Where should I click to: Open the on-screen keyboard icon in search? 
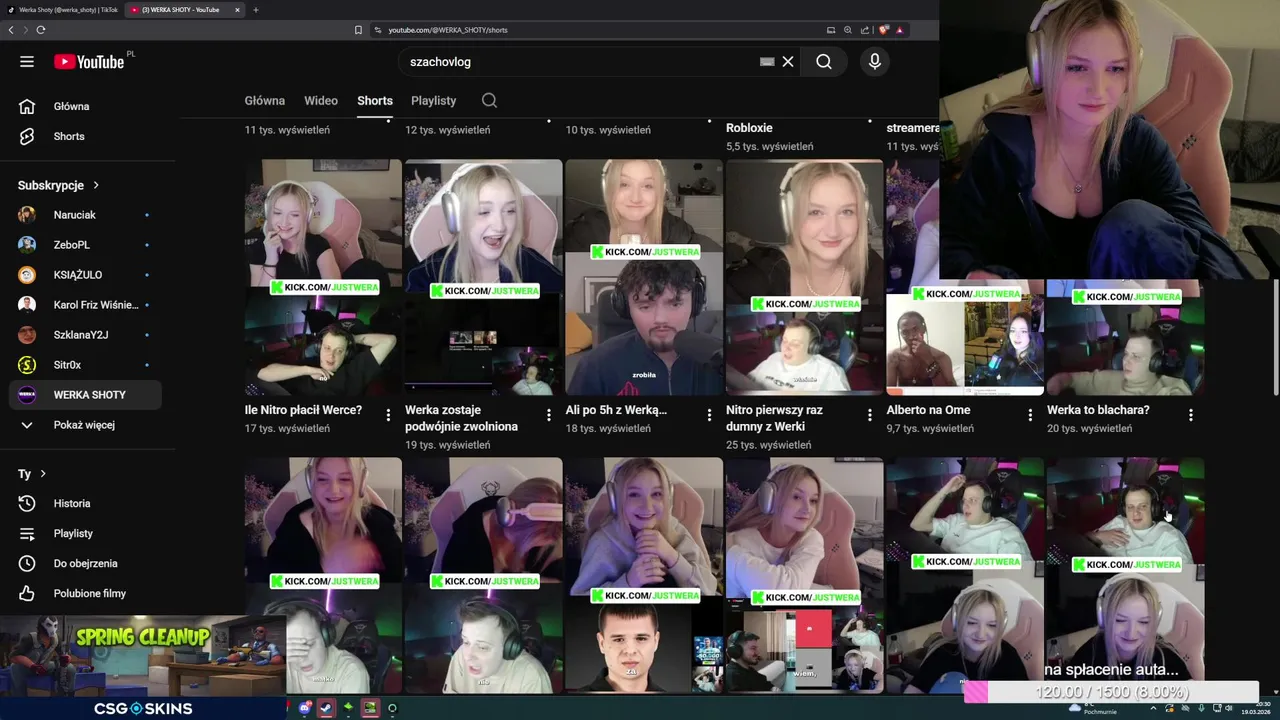(767, 62)
